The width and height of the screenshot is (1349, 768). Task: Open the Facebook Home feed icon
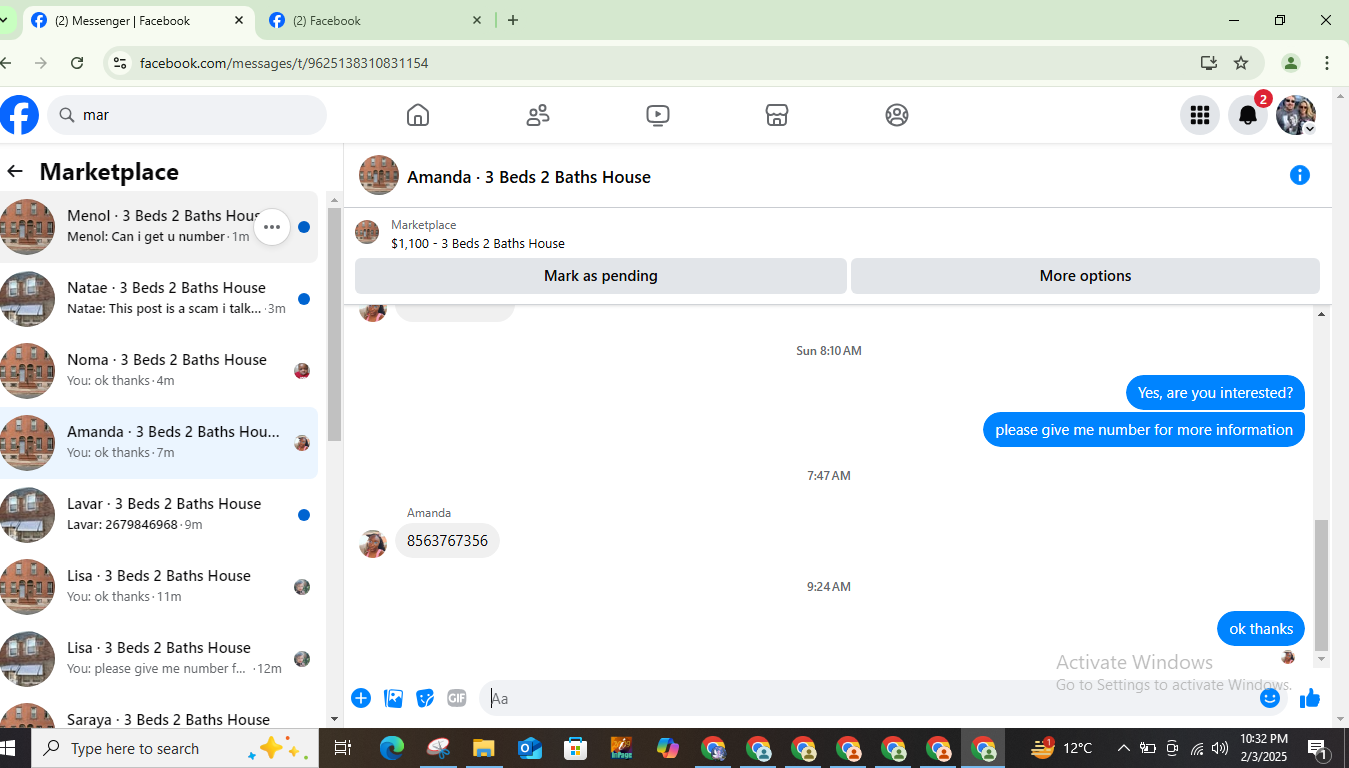[x=418, y=115]
